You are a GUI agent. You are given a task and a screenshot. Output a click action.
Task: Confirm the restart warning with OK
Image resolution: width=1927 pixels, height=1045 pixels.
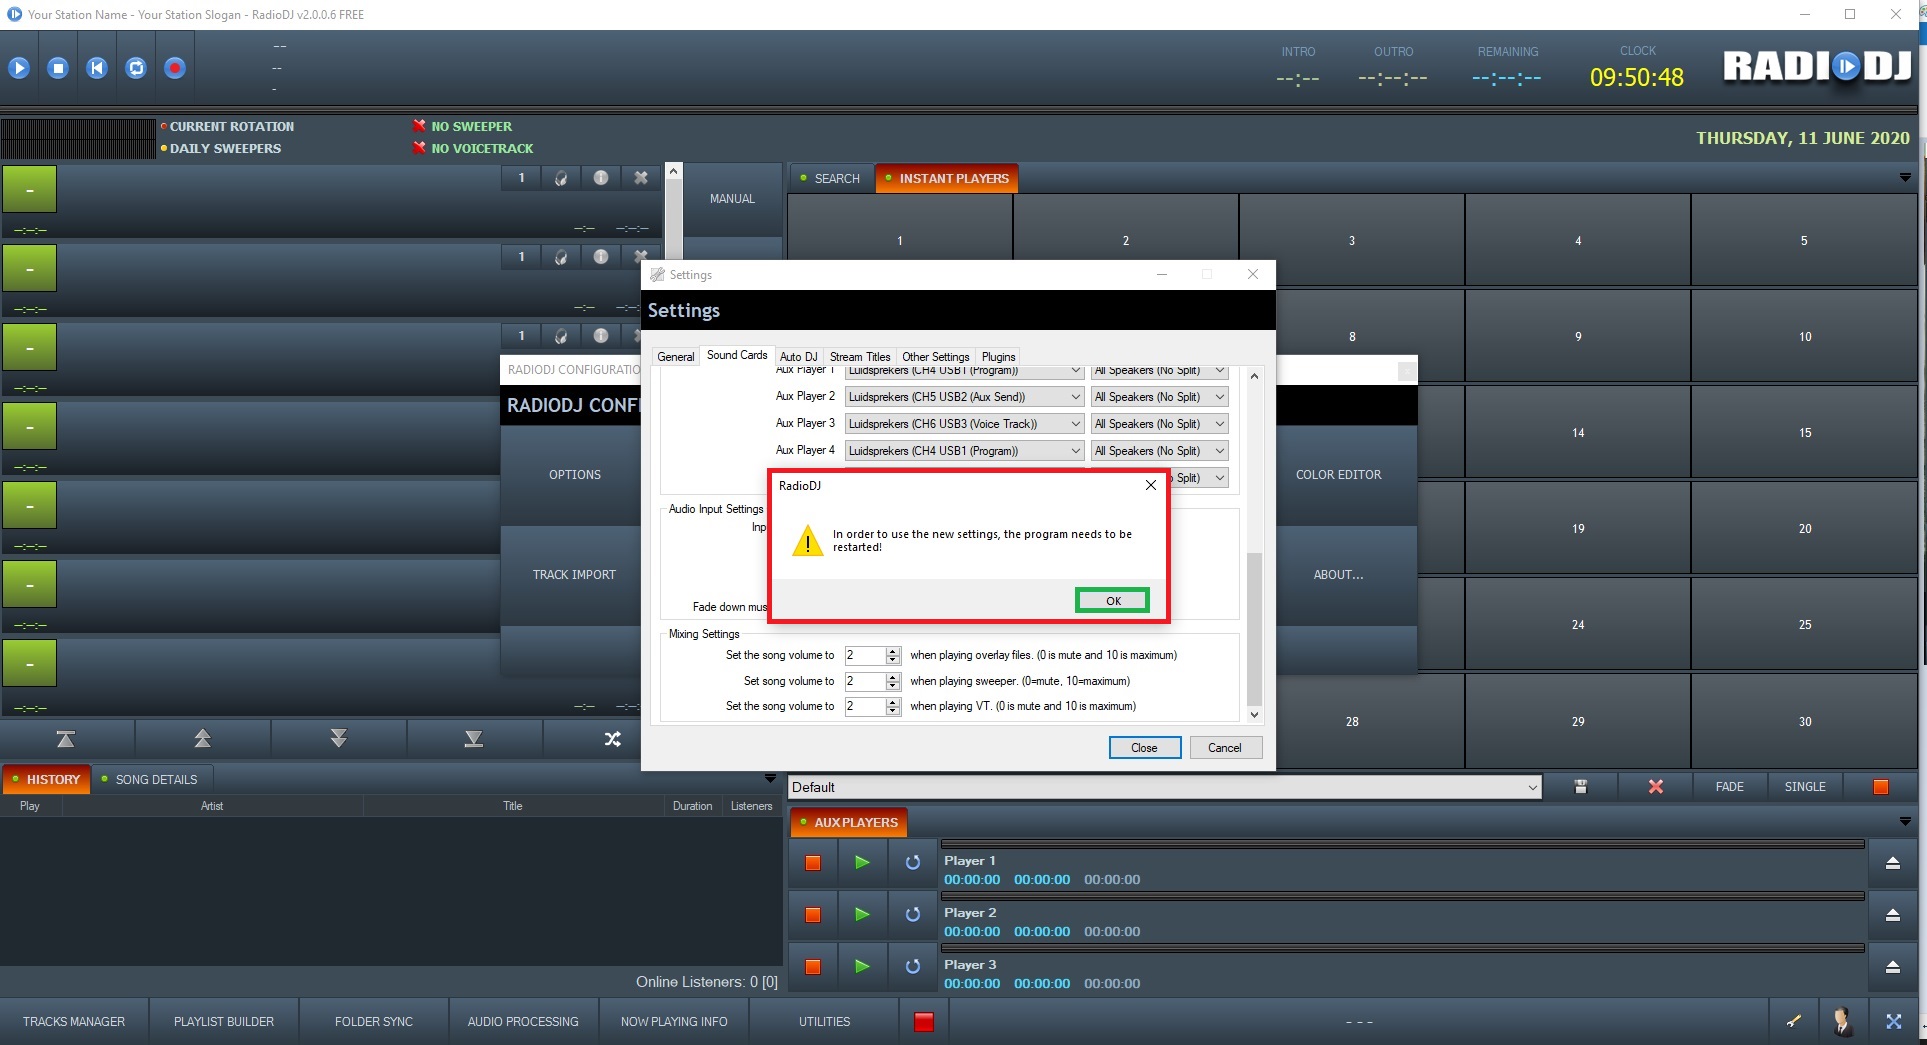click(1112, 601)
